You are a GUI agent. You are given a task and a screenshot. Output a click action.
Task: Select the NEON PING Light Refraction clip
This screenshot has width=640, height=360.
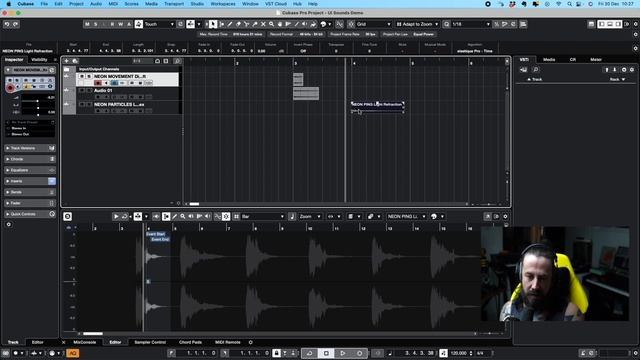(x=378, y=107)
